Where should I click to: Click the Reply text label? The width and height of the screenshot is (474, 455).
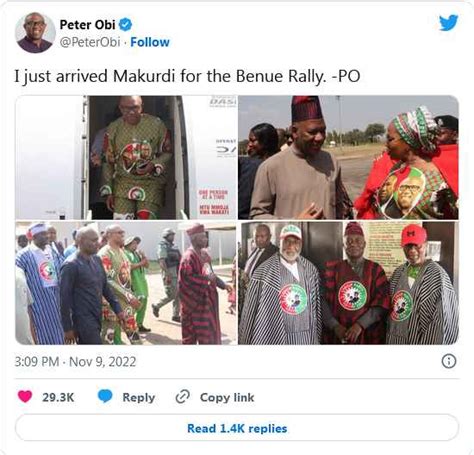[139, 397]
